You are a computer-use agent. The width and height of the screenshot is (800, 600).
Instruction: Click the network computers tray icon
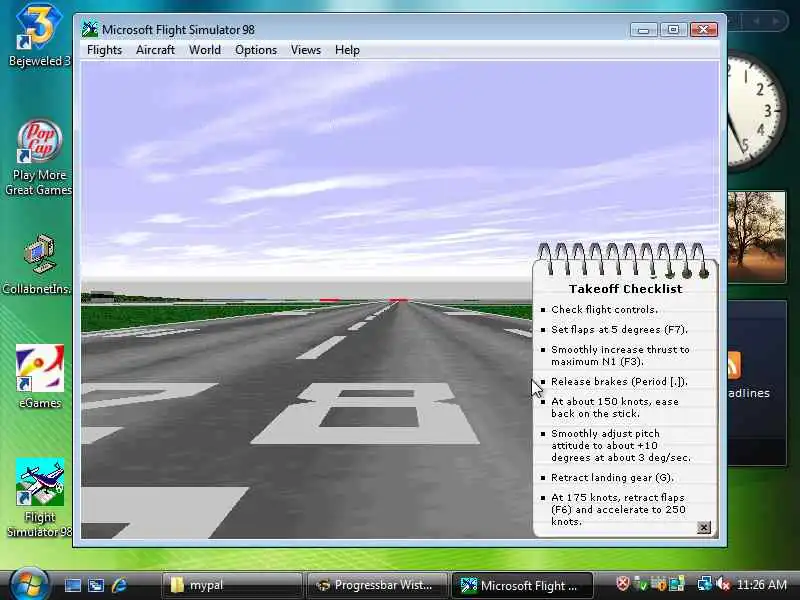coord(704,583)
